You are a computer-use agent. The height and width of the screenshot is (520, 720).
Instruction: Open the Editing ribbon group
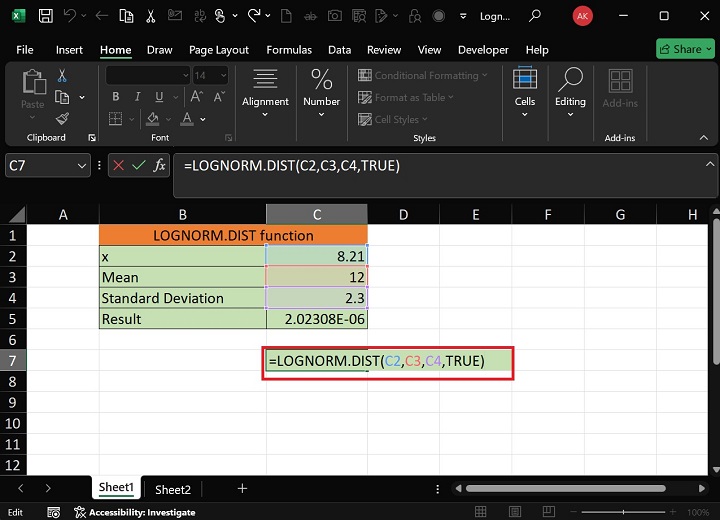tap(570, 90)
